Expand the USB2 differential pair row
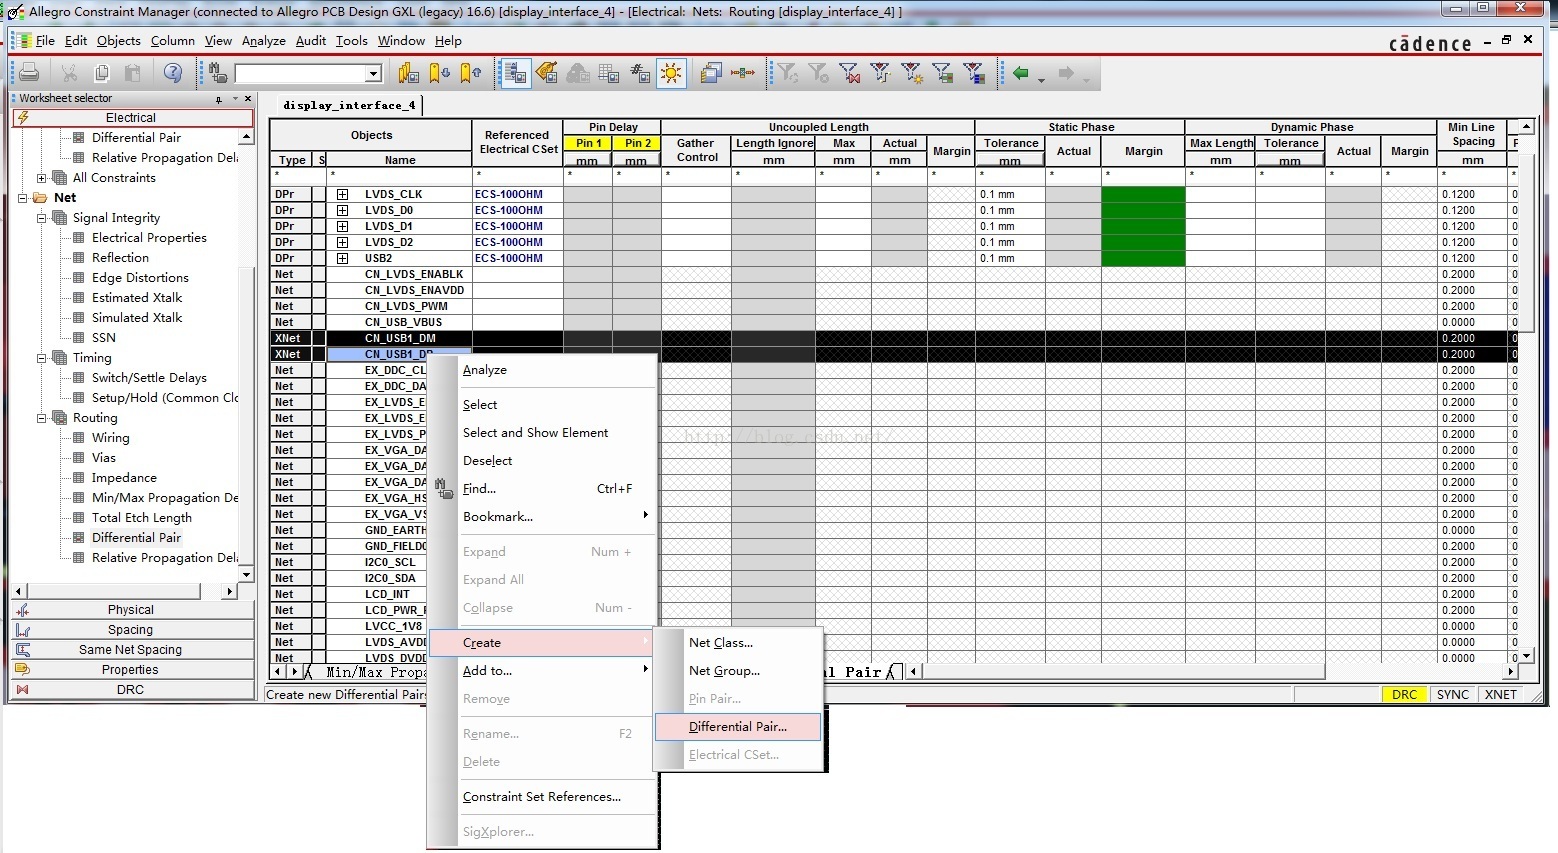The width and height of the screenshot is (1558, 853). tap(342, 259)
